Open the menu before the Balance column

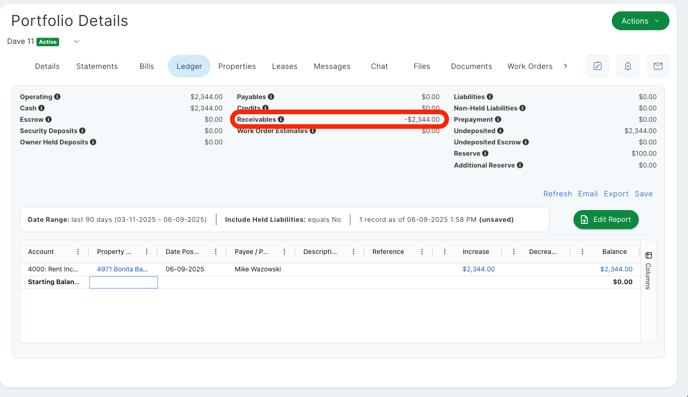pos(582,252)
